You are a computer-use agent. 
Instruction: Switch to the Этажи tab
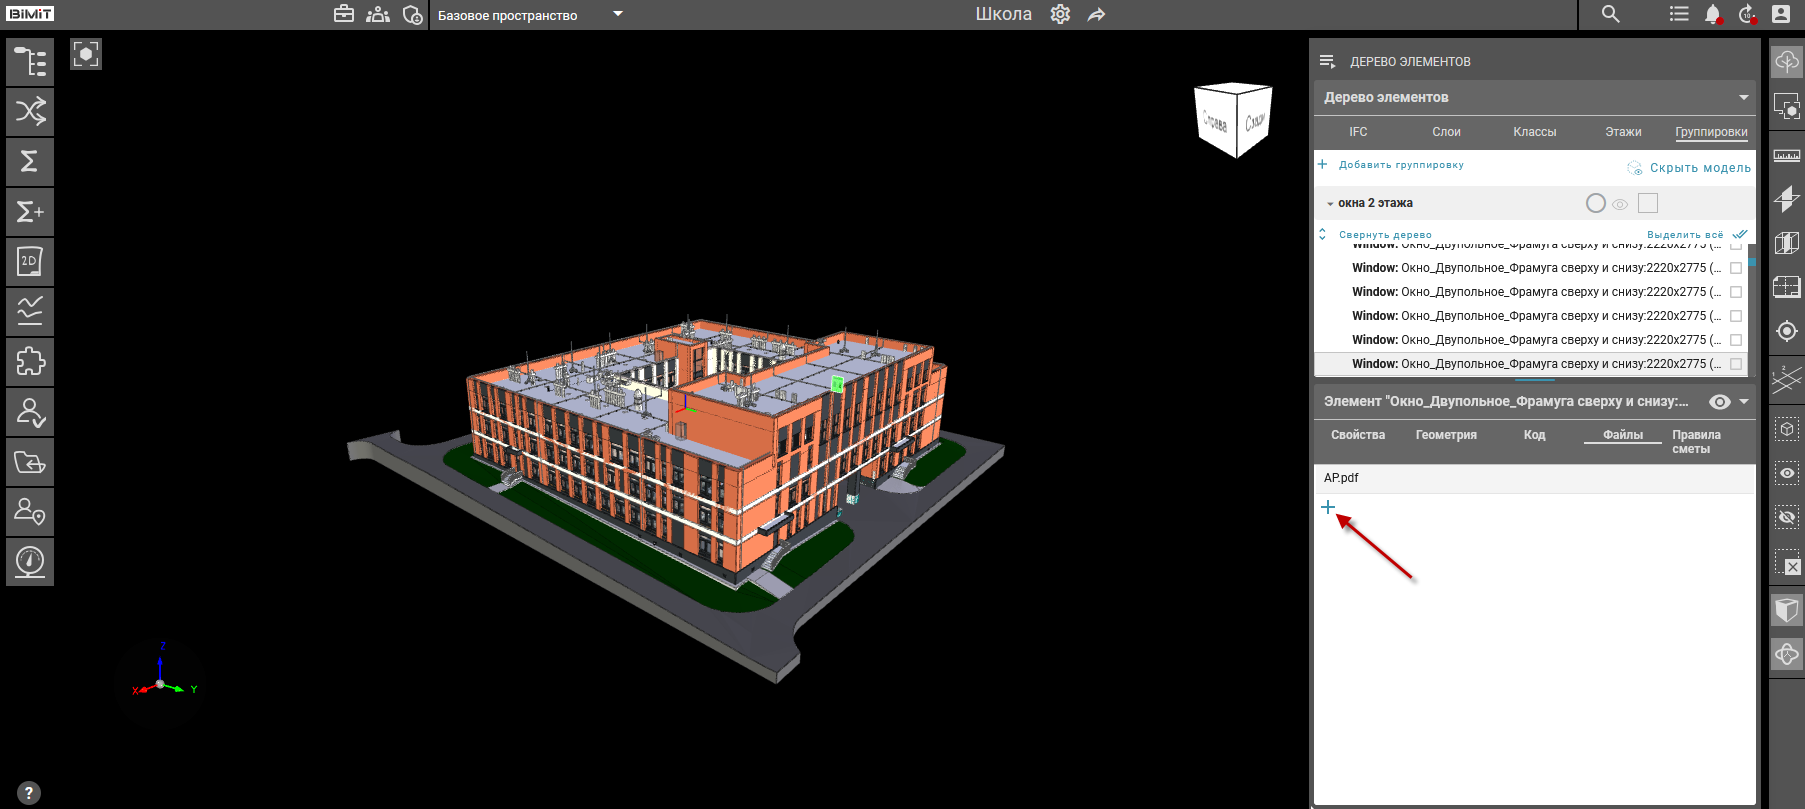1622,132
